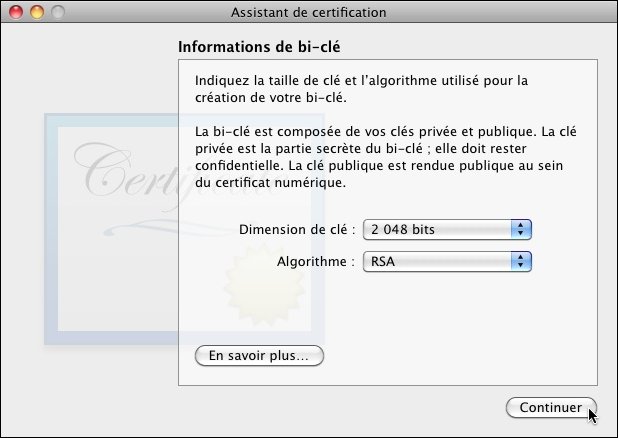Minimize the assistant with the yellow button

click(x=37, y=12)
